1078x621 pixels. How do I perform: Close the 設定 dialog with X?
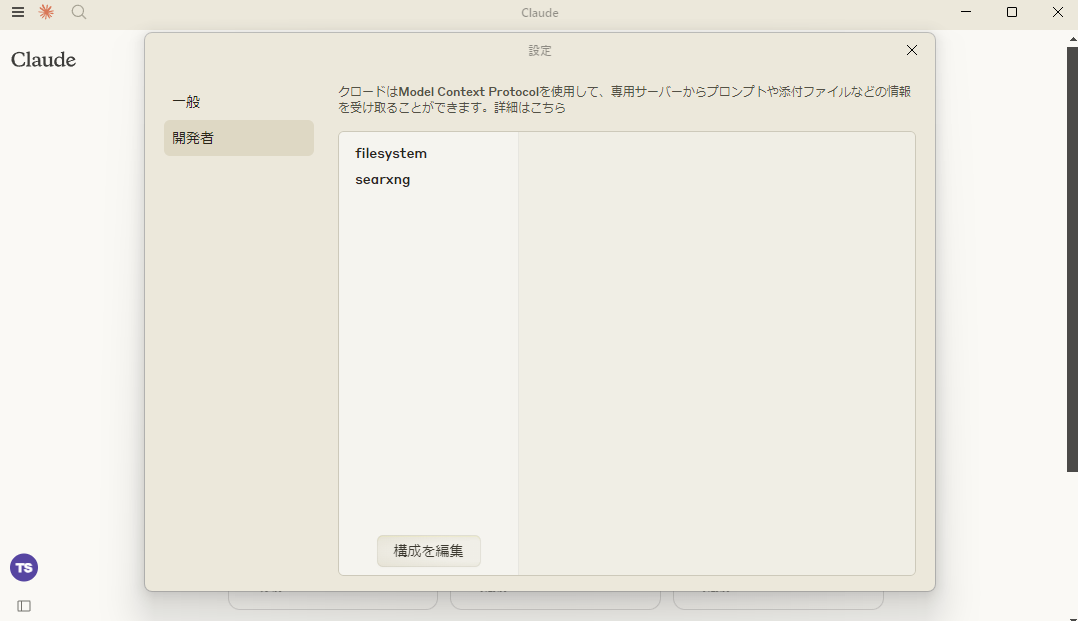(x=912, y=50)
